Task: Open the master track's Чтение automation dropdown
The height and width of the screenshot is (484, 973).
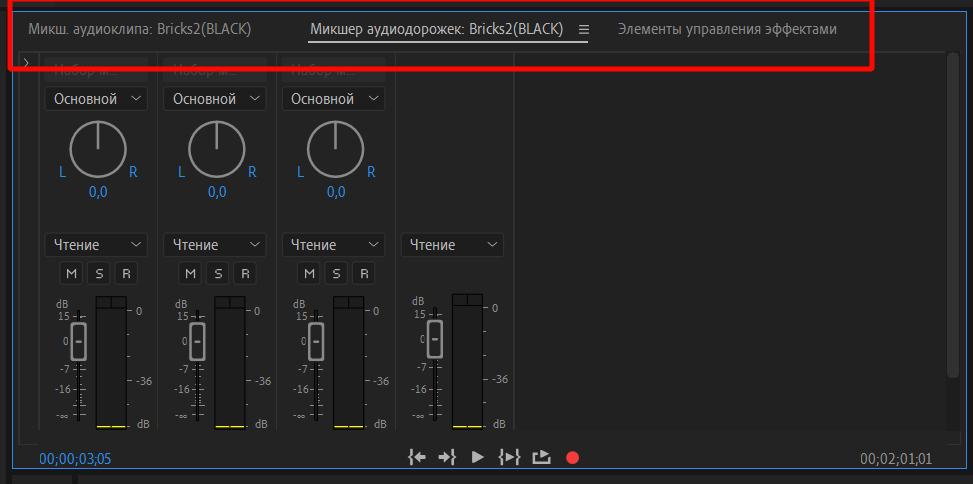Action: click(x=452, y=245)
